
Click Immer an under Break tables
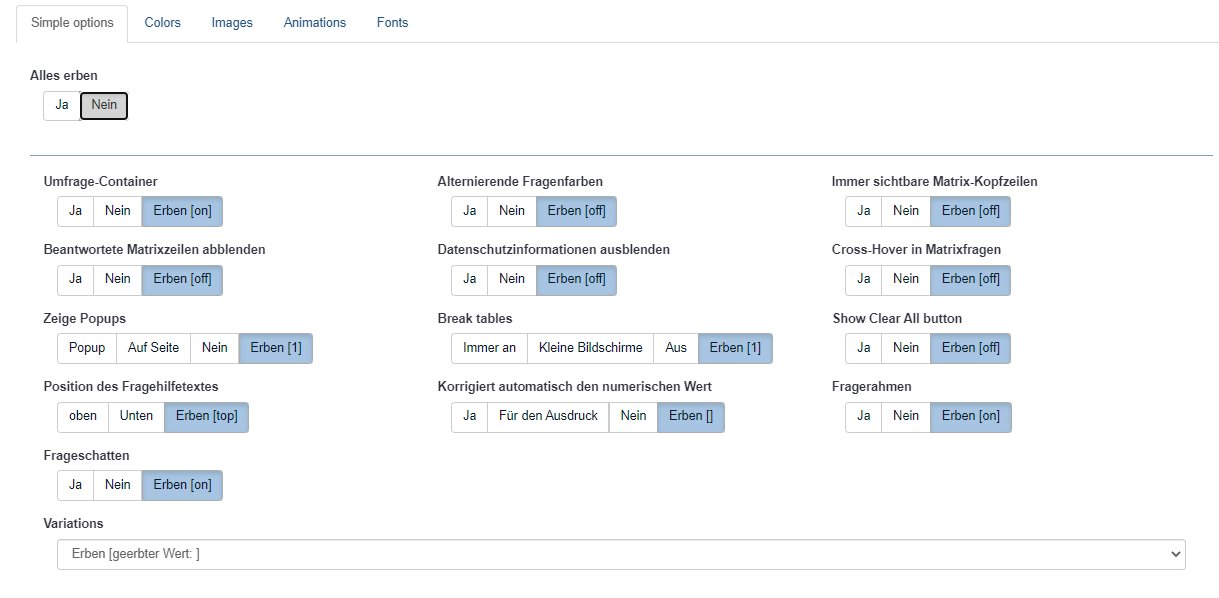[489, 348]
